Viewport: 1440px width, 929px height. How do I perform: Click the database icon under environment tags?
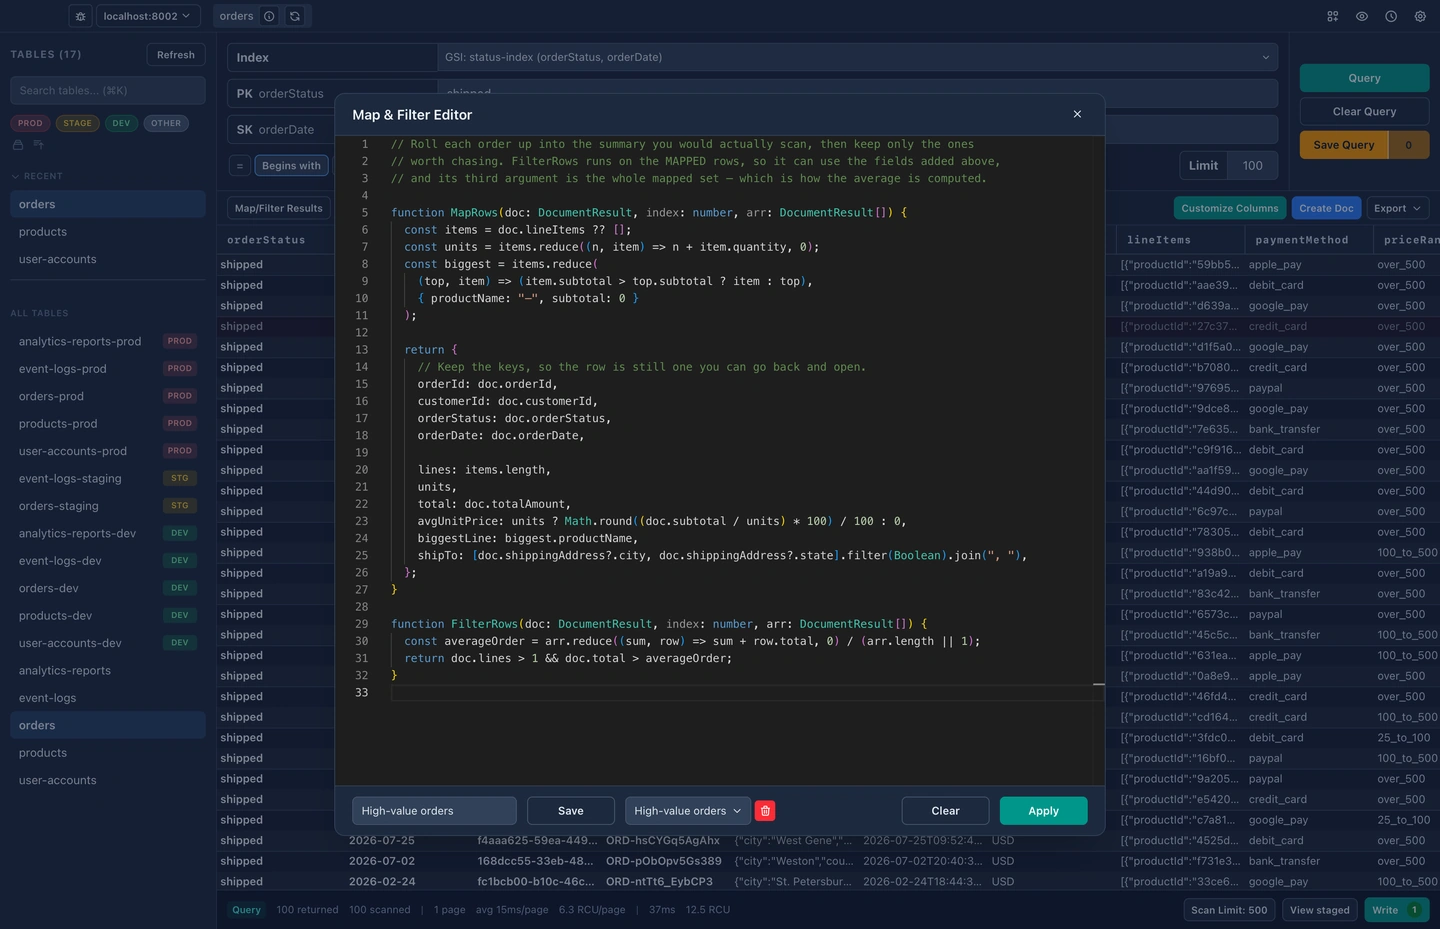click(x=18, y=145)
